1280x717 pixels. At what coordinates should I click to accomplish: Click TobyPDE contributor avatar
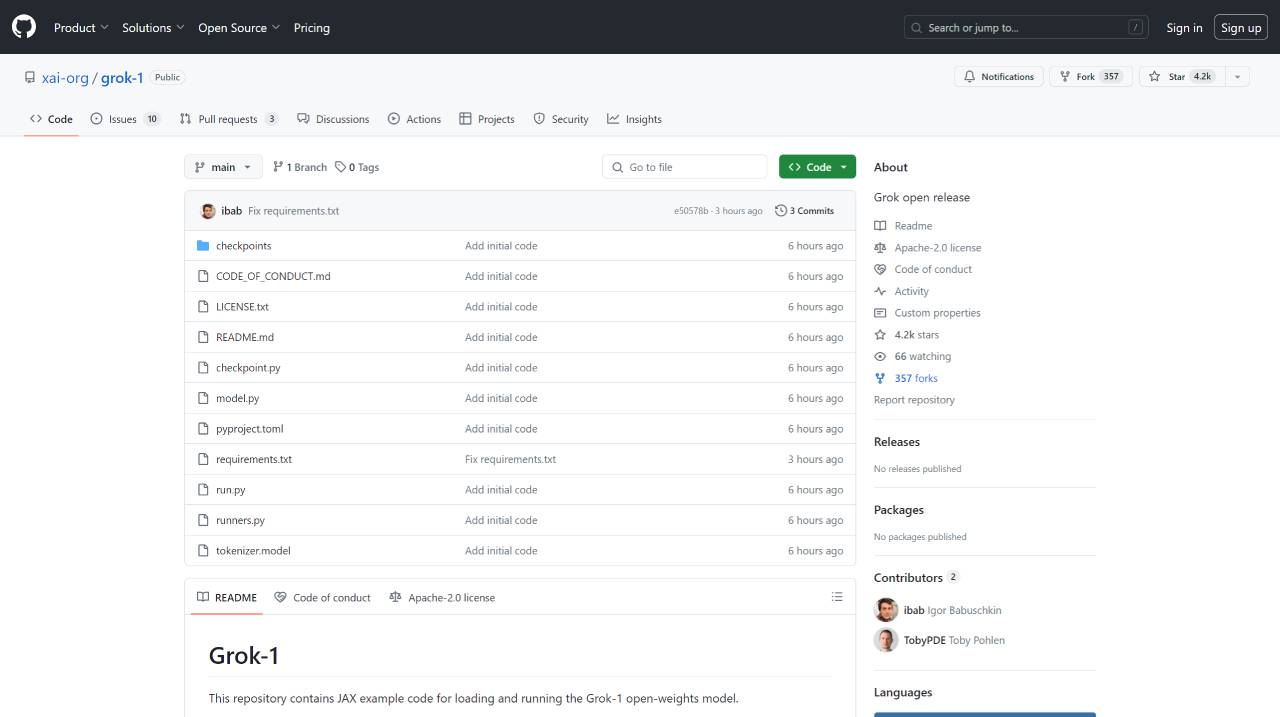pyautogui.click(x=886, y=640)
